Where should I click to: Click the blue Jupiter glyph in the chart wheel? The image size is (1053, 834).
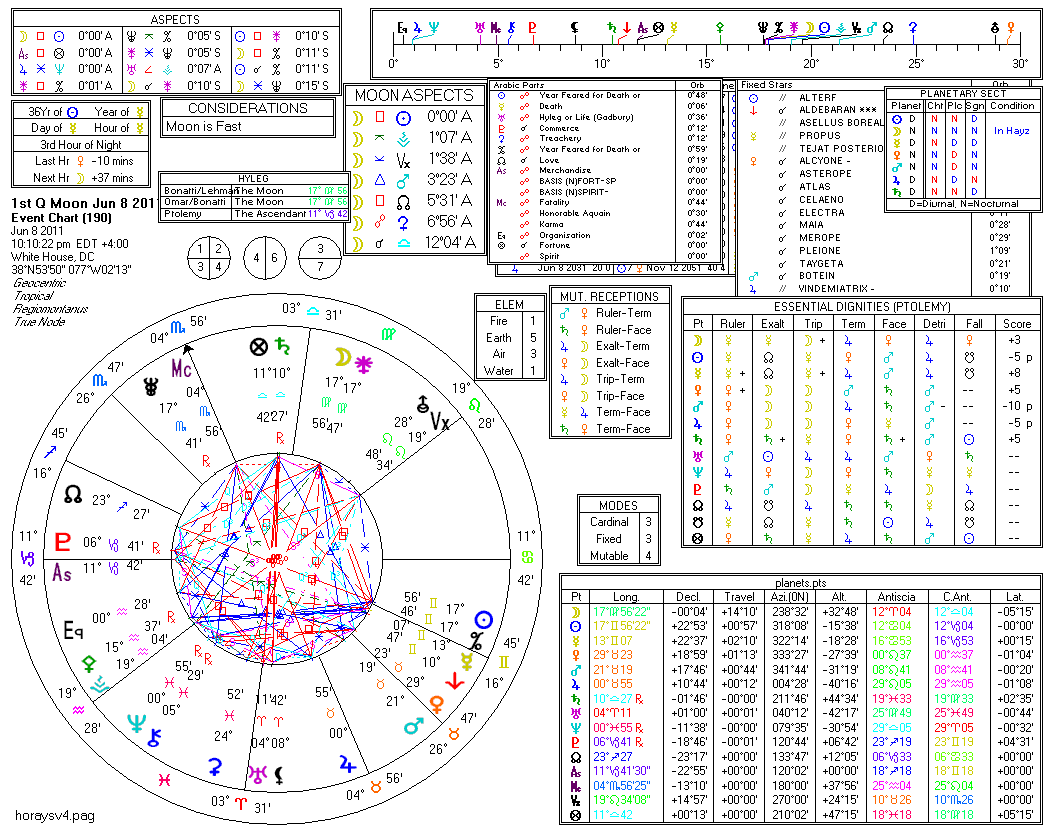pos(347,765)
